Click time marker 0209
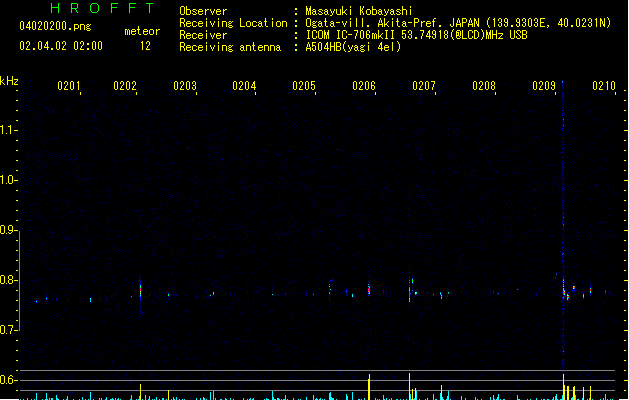 [x=544, y=86]
